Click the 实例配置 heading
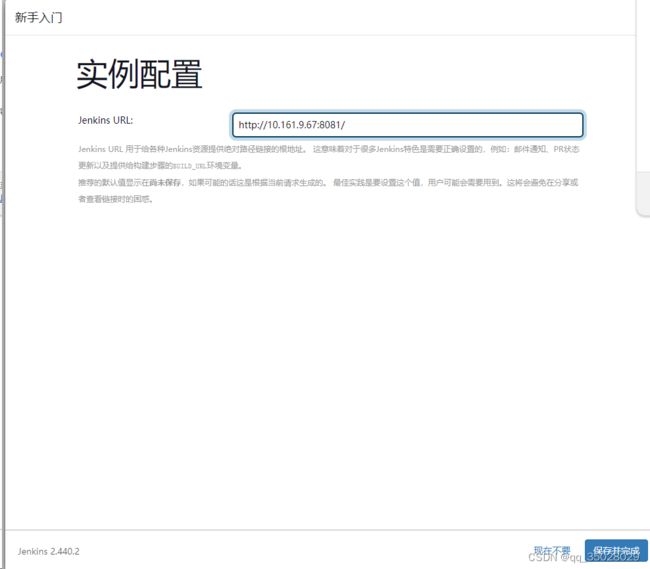The width and height of the screenshot is (650, 569). 139,74
